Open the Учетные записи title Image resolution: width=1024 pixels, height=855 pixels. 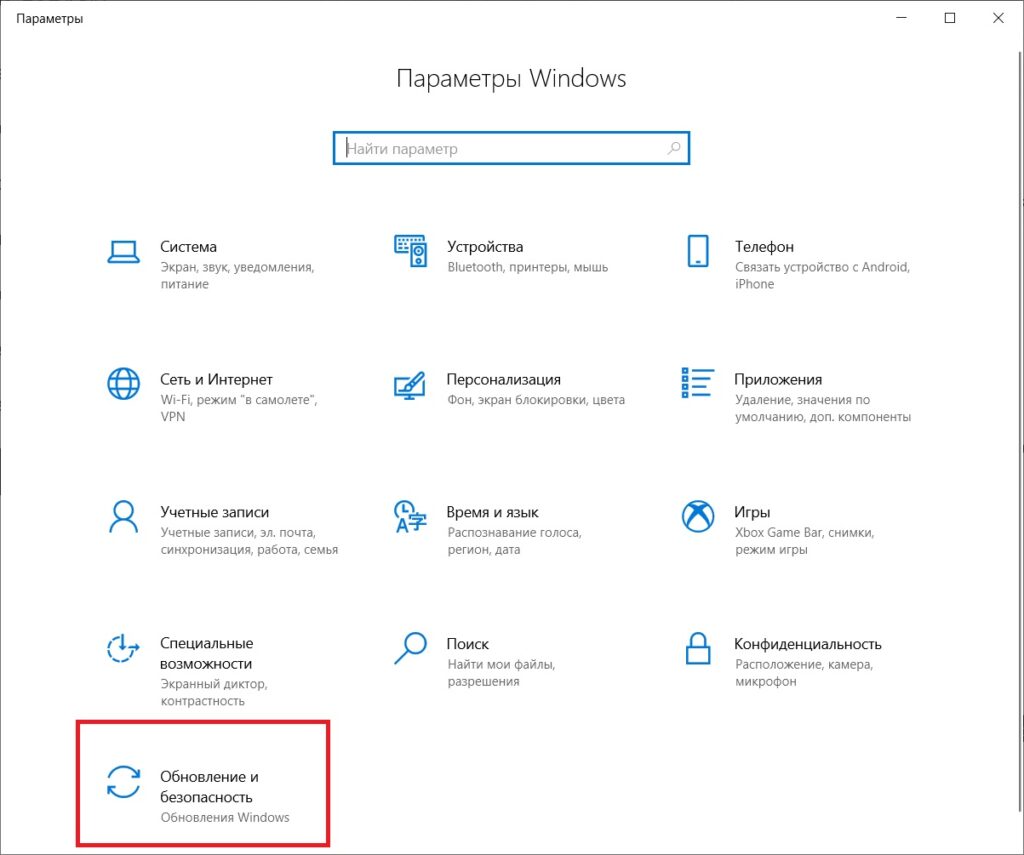click(214, 512)
